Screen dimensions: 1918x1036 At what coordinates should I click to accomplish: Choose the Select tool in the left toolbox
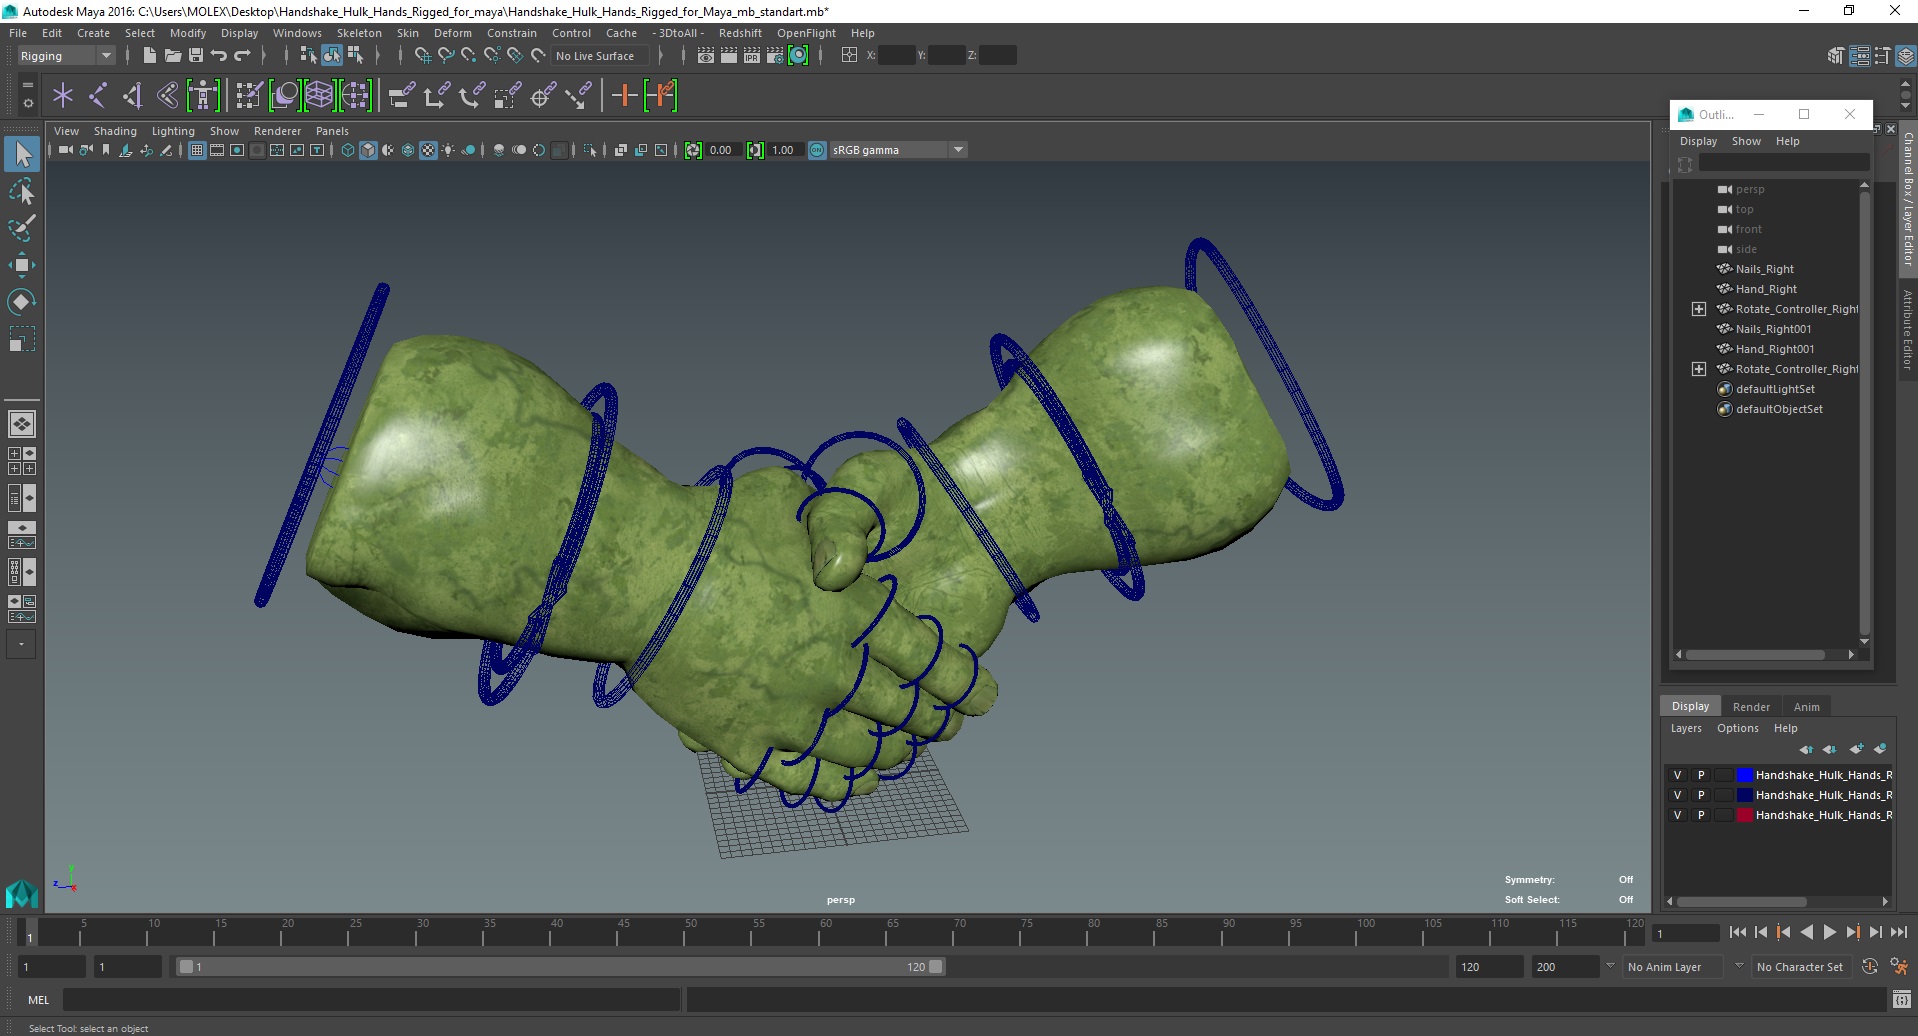pos(22,154)
